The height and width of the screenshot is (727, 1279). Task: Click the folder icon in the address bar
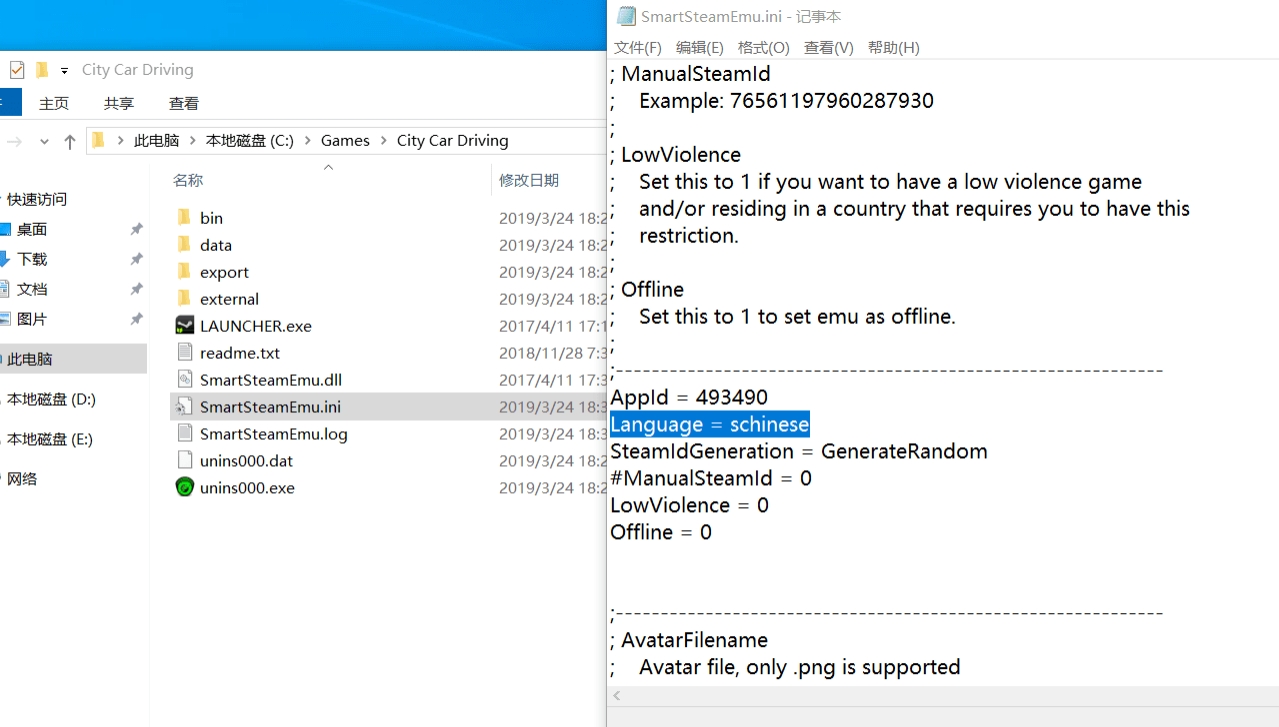click(98, 140)
